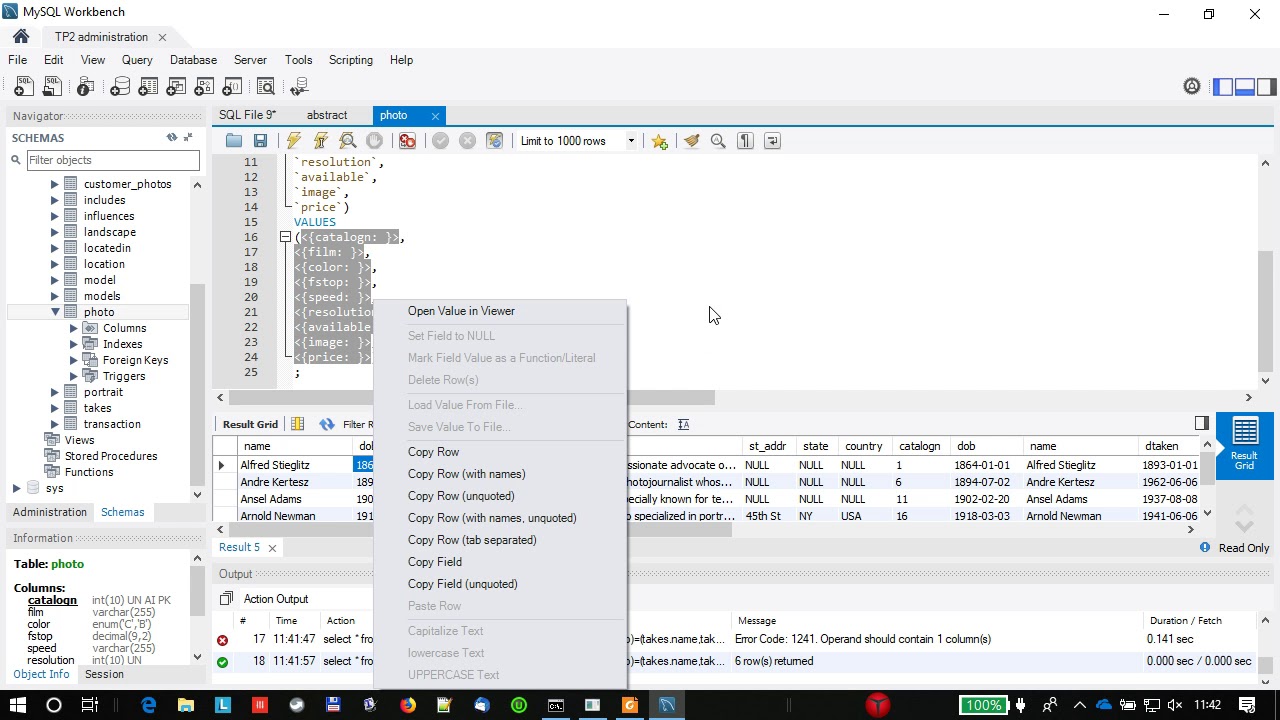This screenshot has width=1280, height=720.
Task: Open a script file in the editor
Action: [233, 141]
